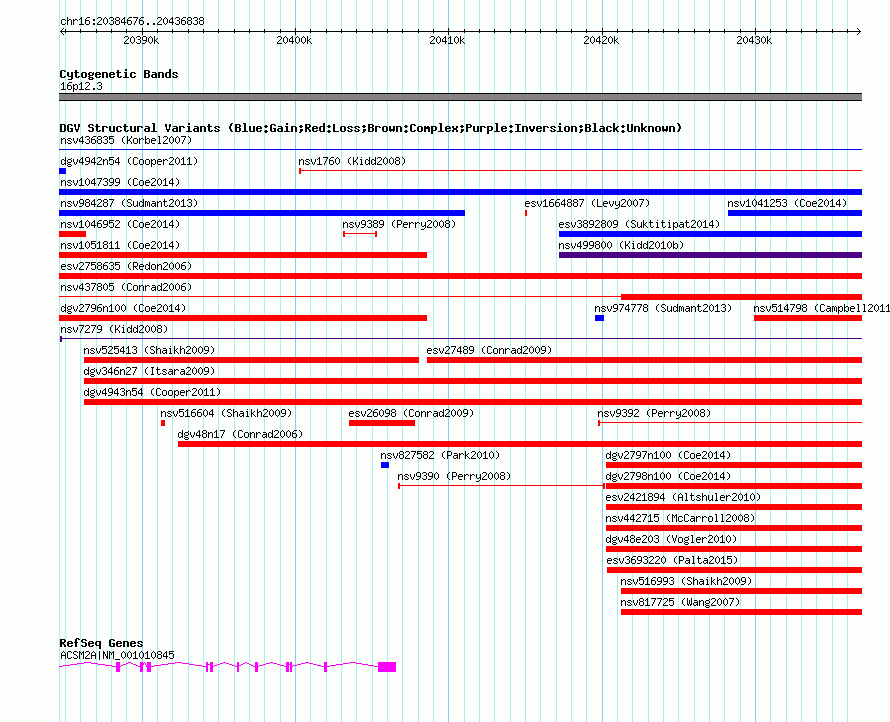Open nsv442715 (McCarroll2008) variant

680,518
